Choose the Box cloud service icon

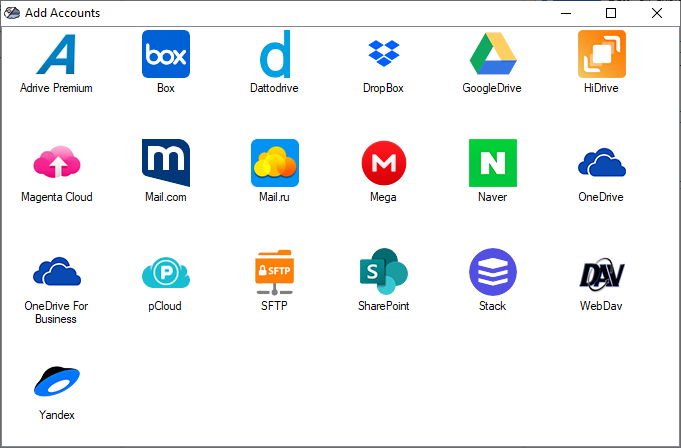(x=166, y=54)
